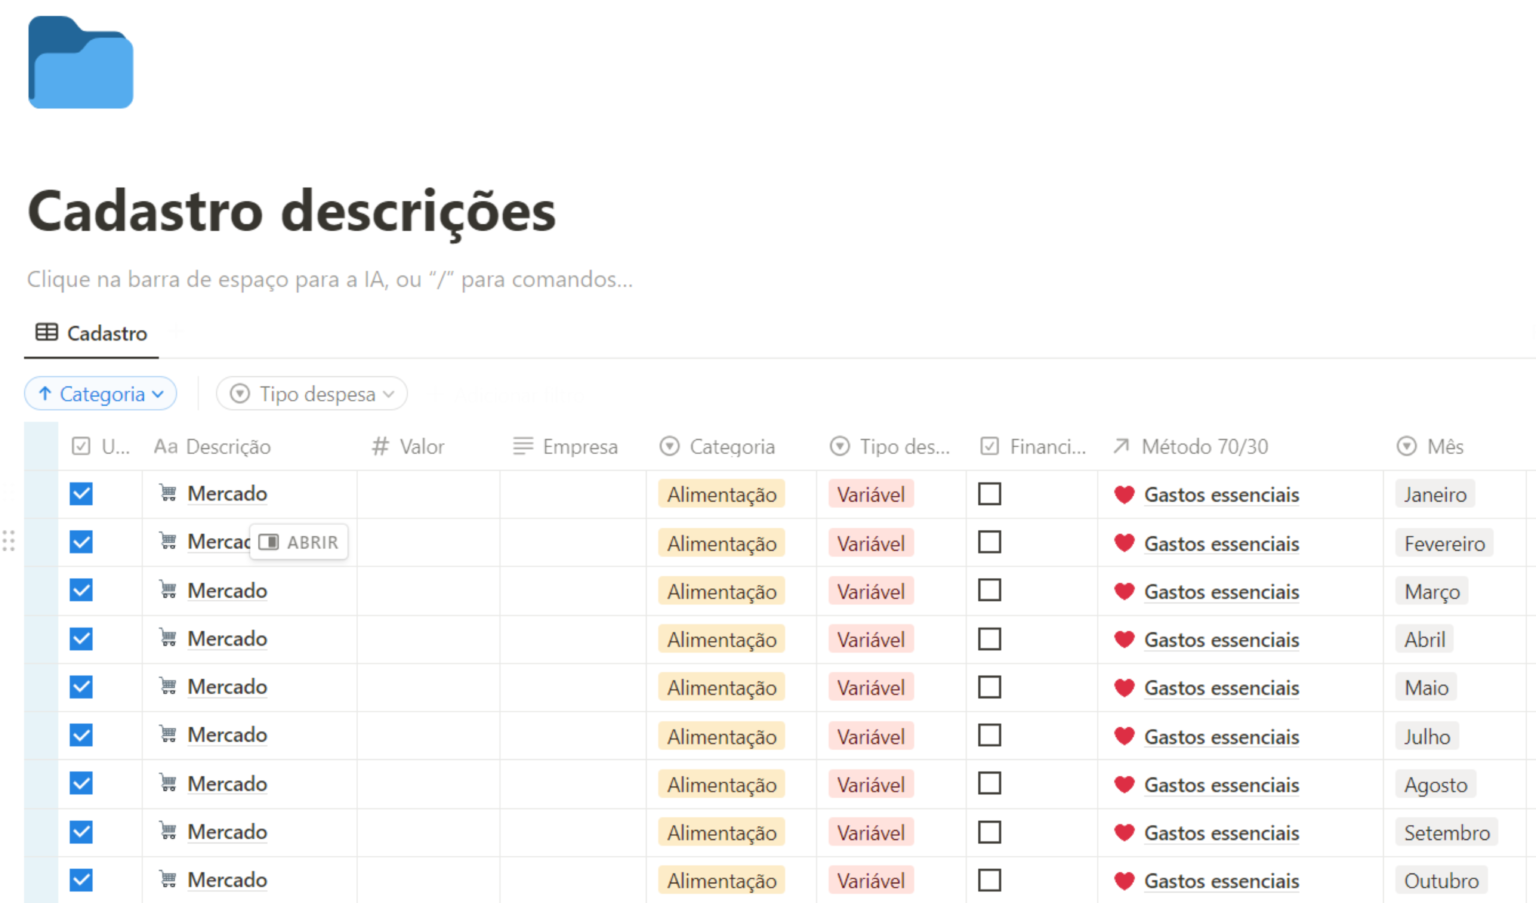Open the Mercado entry for Agosto
The width and height of the screenshot is (1536, 903).
(x=227, y=784)
